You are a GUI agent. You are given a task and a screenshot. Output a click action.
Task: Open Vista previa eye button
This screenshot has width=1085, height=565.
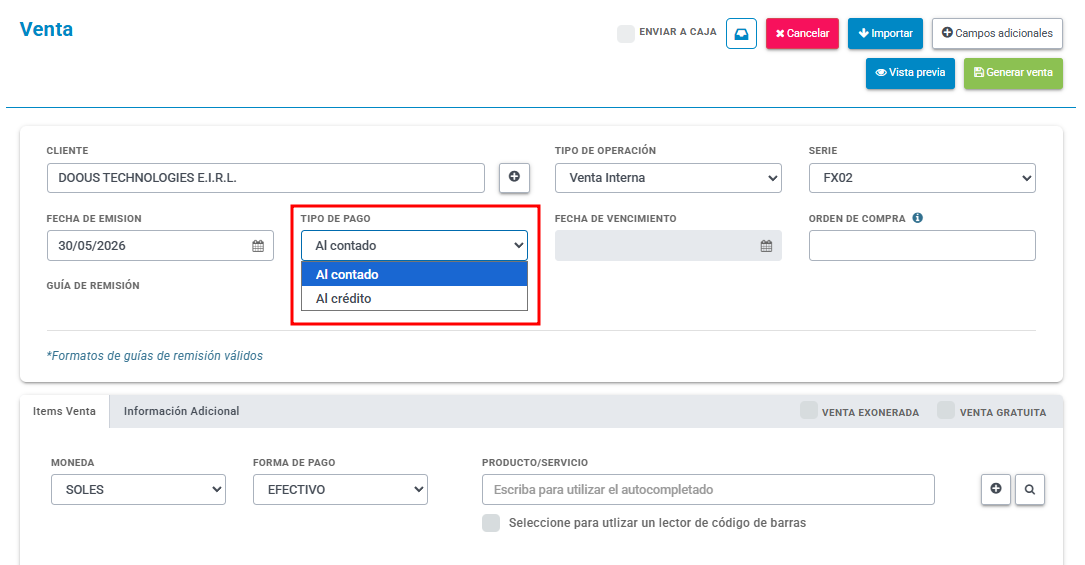coord(910,73)
